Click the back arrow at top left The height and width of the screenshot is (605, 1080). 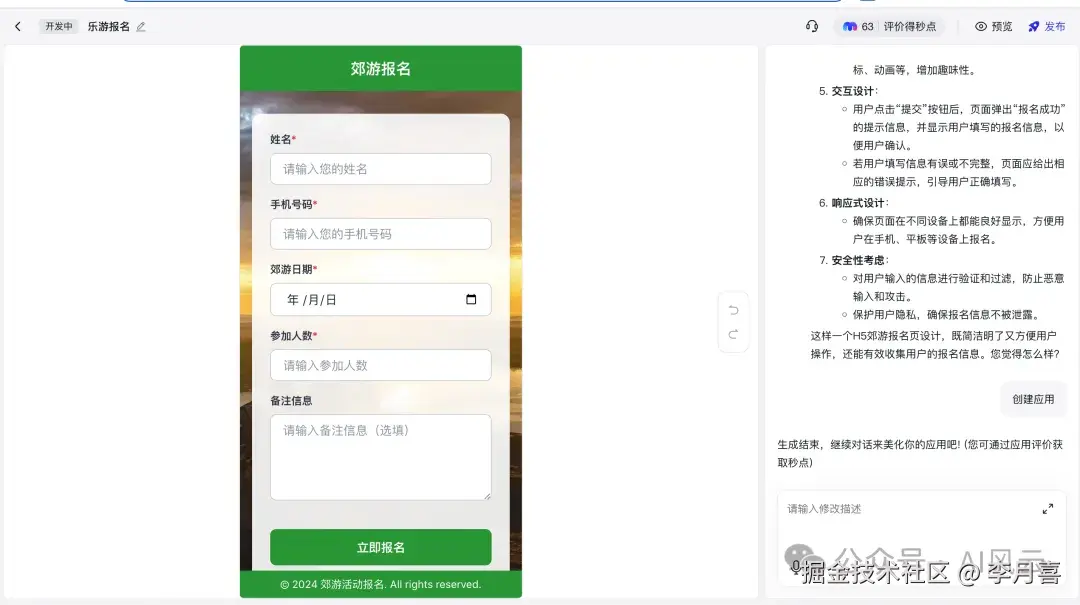click(19, 27)
